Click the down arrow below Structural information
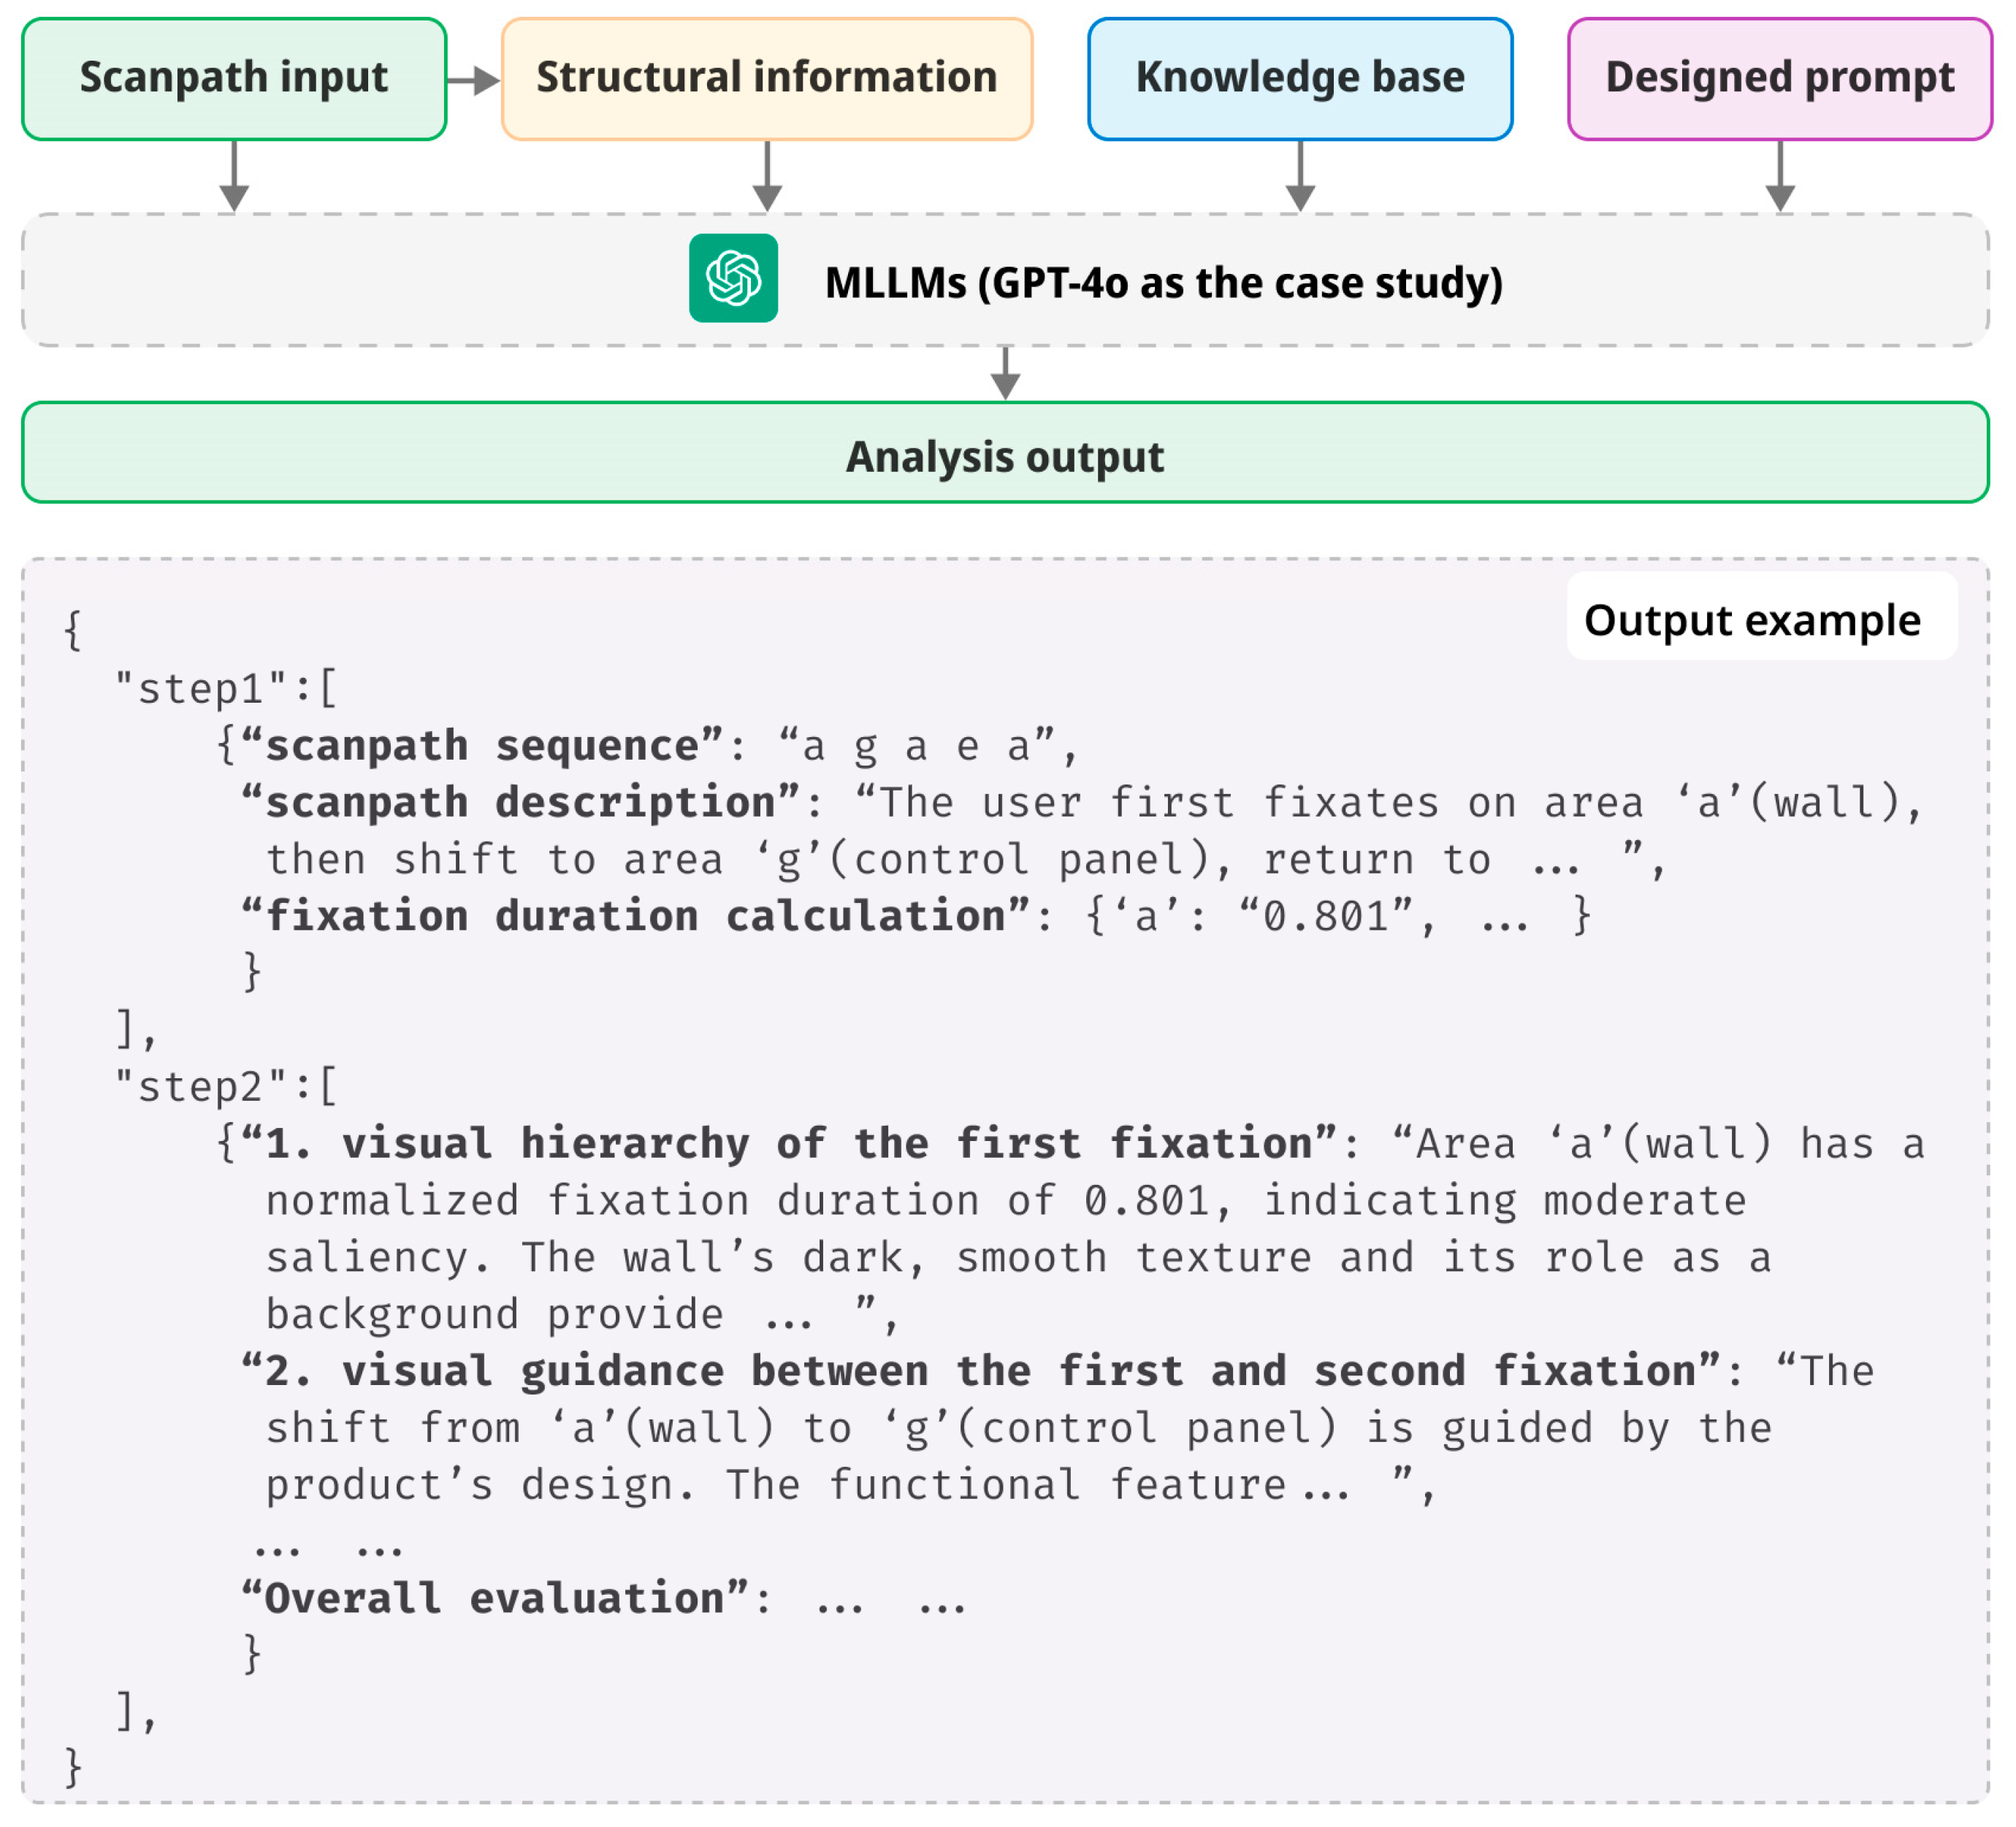This screenshot has height=1827, width=2016. (767, 177)
